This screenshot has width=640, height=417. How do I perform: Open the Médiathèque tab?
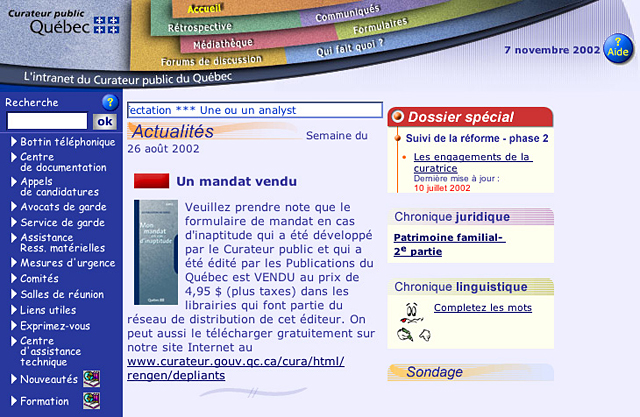tap(223, 43)
